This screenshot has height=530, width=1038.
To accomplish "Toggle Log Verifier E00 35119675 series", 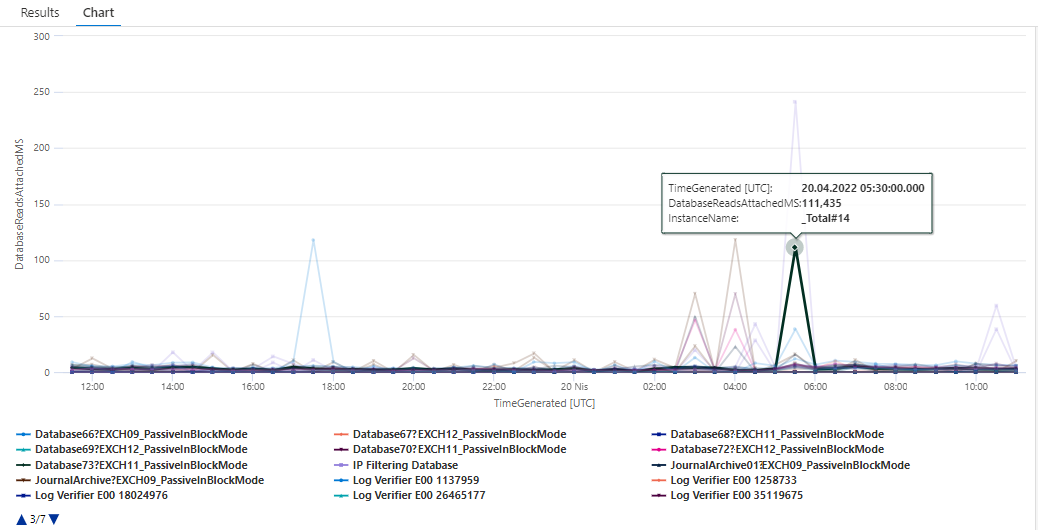I will pyautogui.click(x=728, y=496).
